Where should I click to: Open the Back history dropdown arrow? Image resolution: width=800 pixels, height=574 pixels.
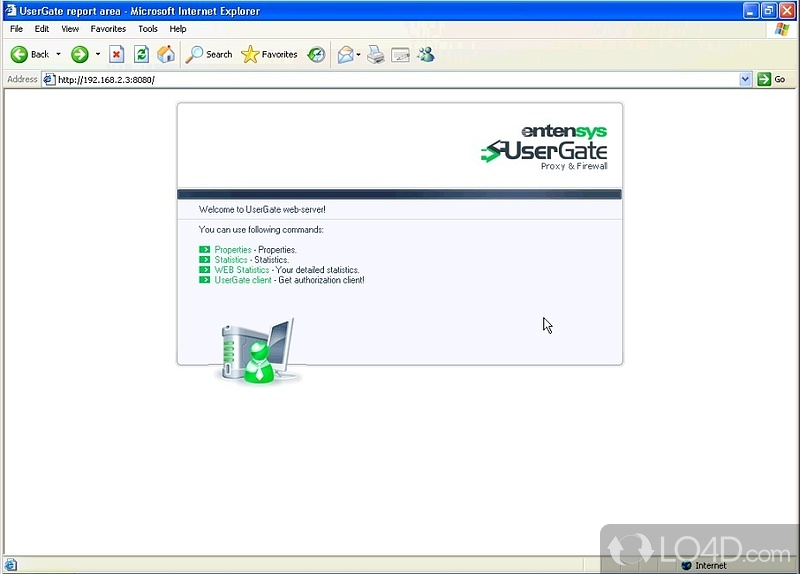(x=58, y=54)
